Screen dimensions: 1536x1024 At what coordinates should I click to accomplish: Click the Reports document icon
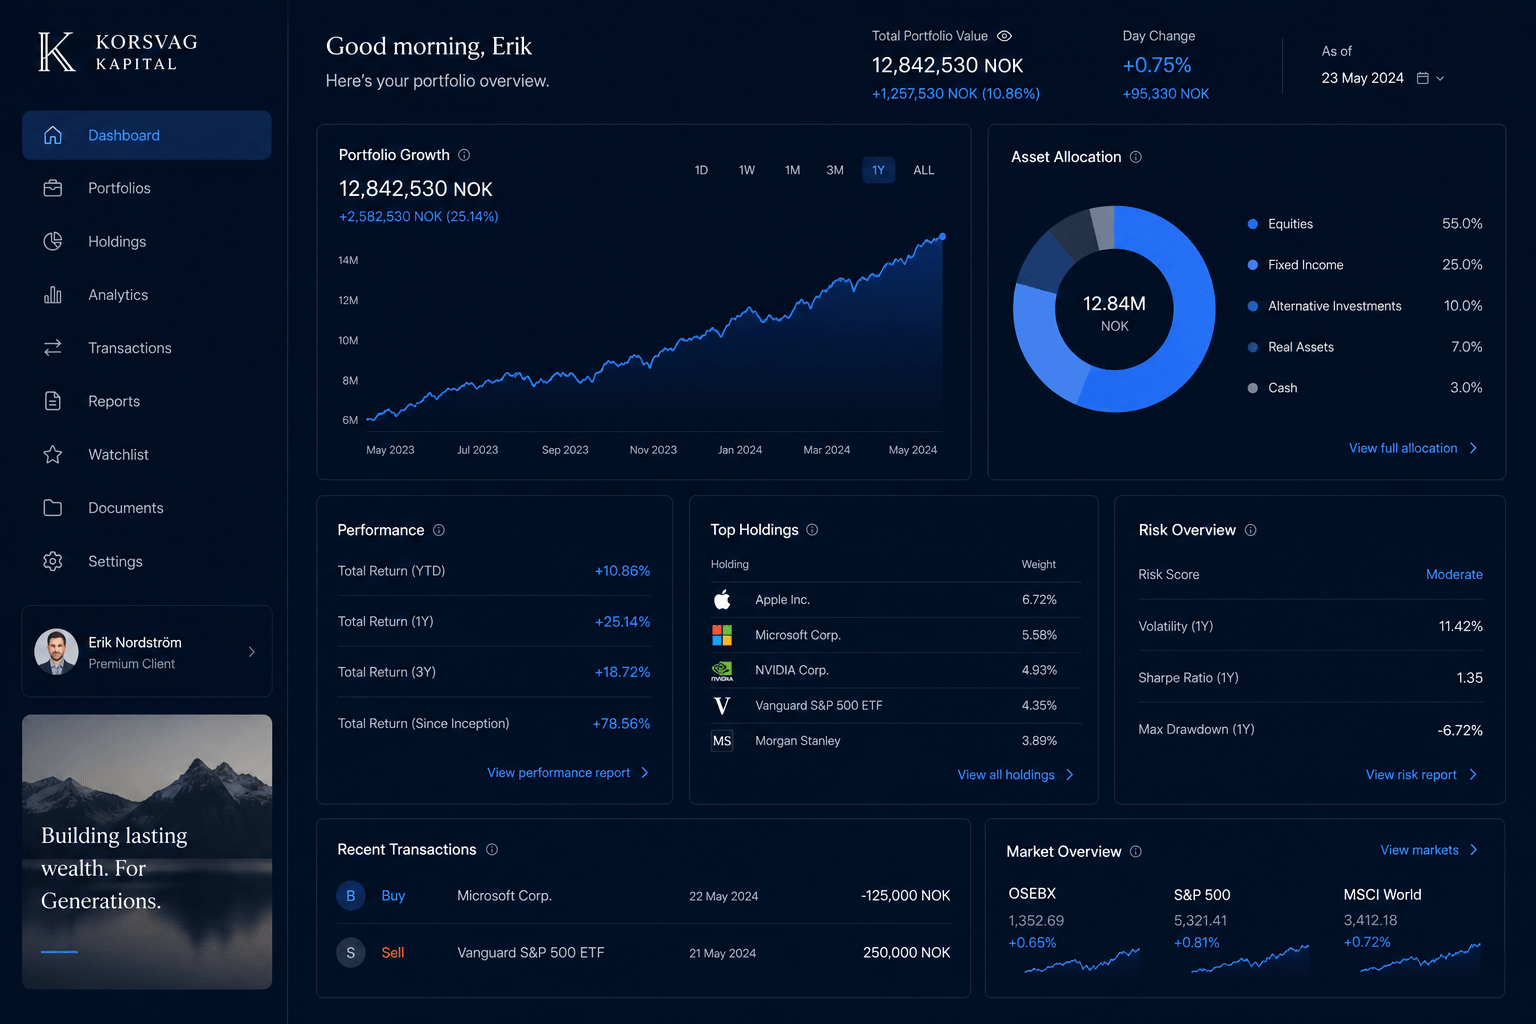pyautogui.click(x=53, y=401)
